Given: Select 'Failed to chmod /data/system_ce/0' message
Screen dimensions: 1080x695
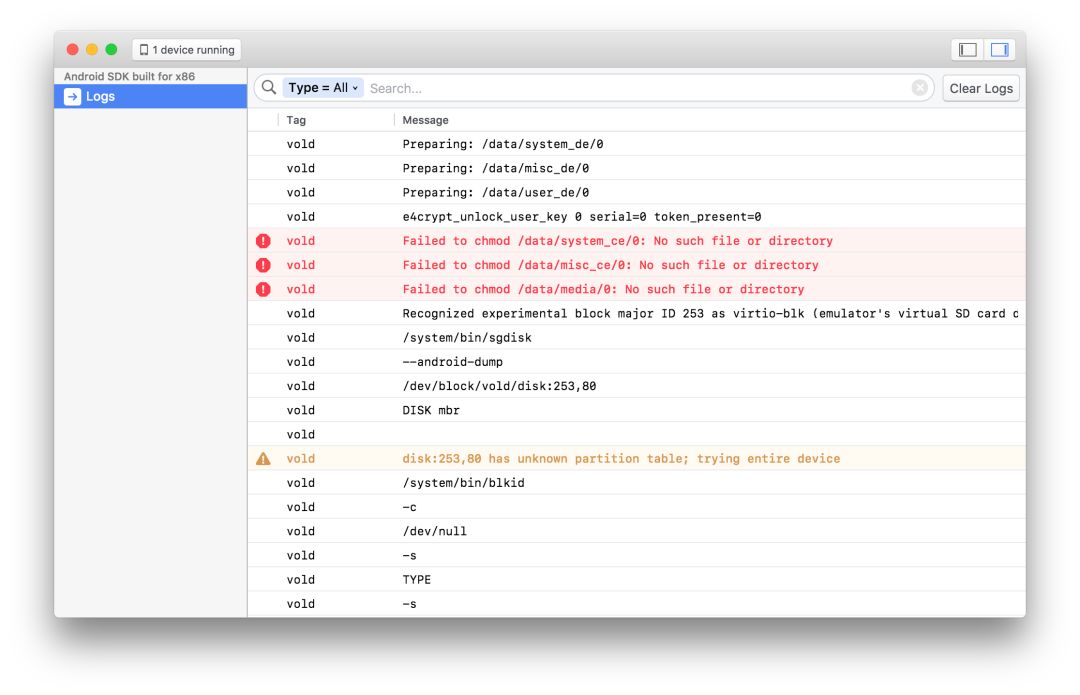Looking at the screenshot, I should pos(617,241).
